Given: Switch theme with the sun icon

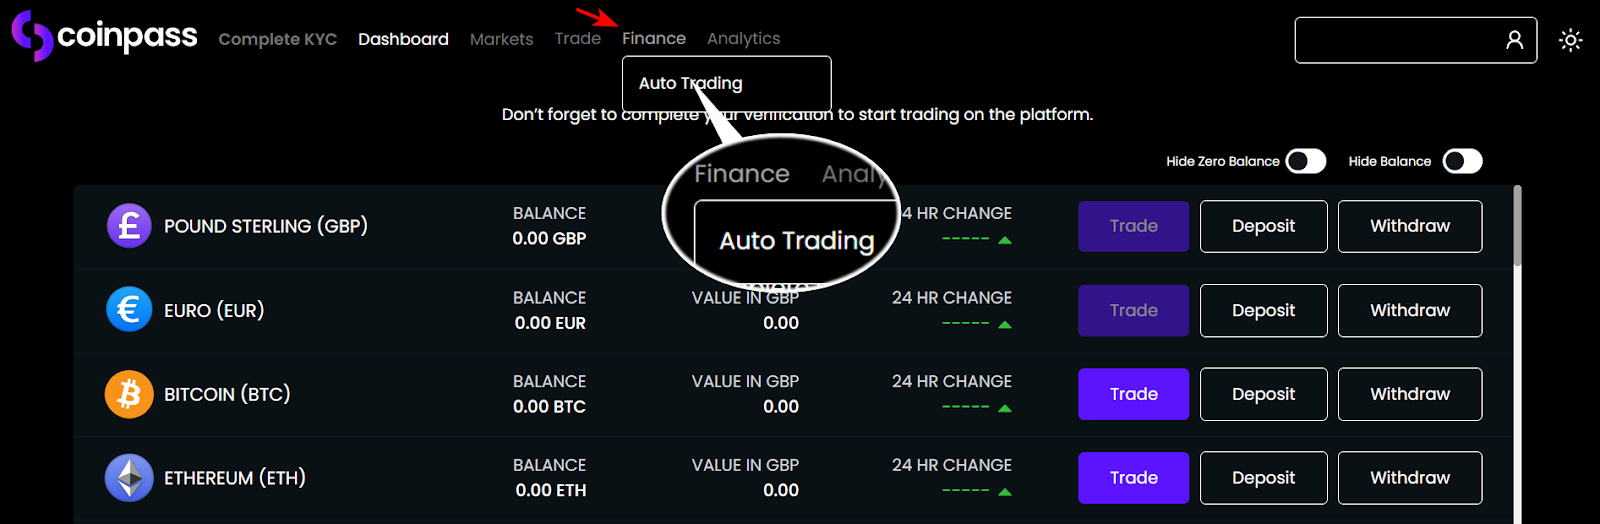Looking at the screenshot, I should click(x=1570, y=40).
